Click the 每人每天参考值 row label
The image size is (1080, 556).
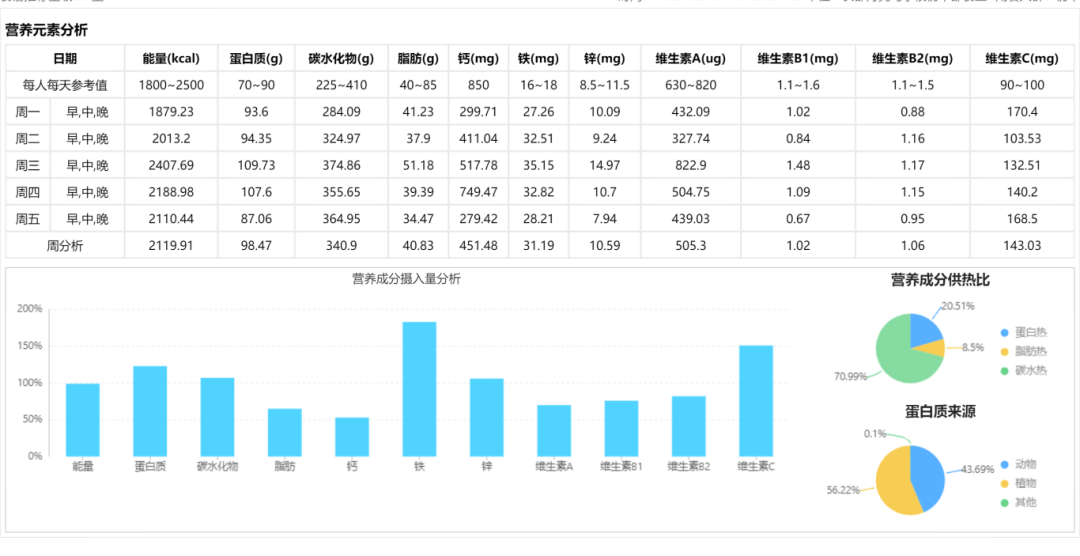click(x=65, y=85)
